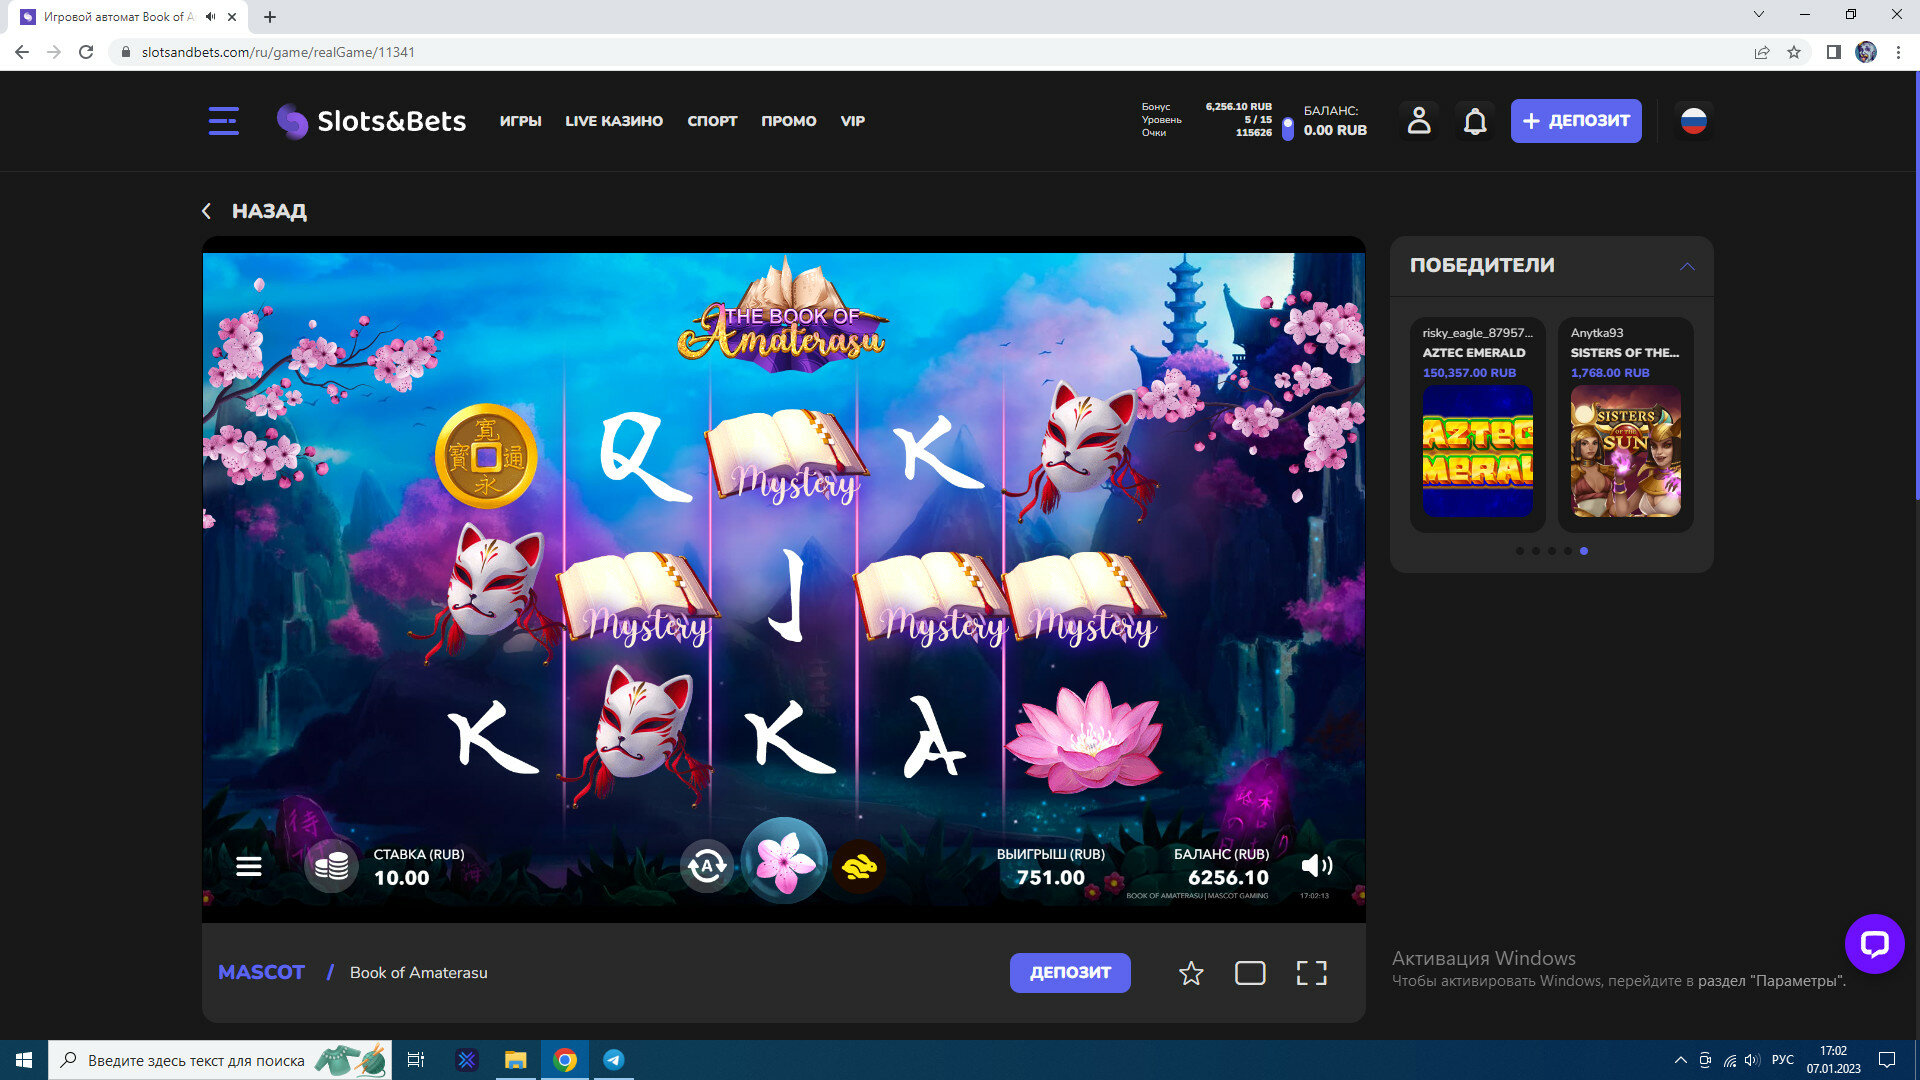Screen dimensions: 1920x1080
Task: Select the last winners carousel dot
Action: [1583, 551]
